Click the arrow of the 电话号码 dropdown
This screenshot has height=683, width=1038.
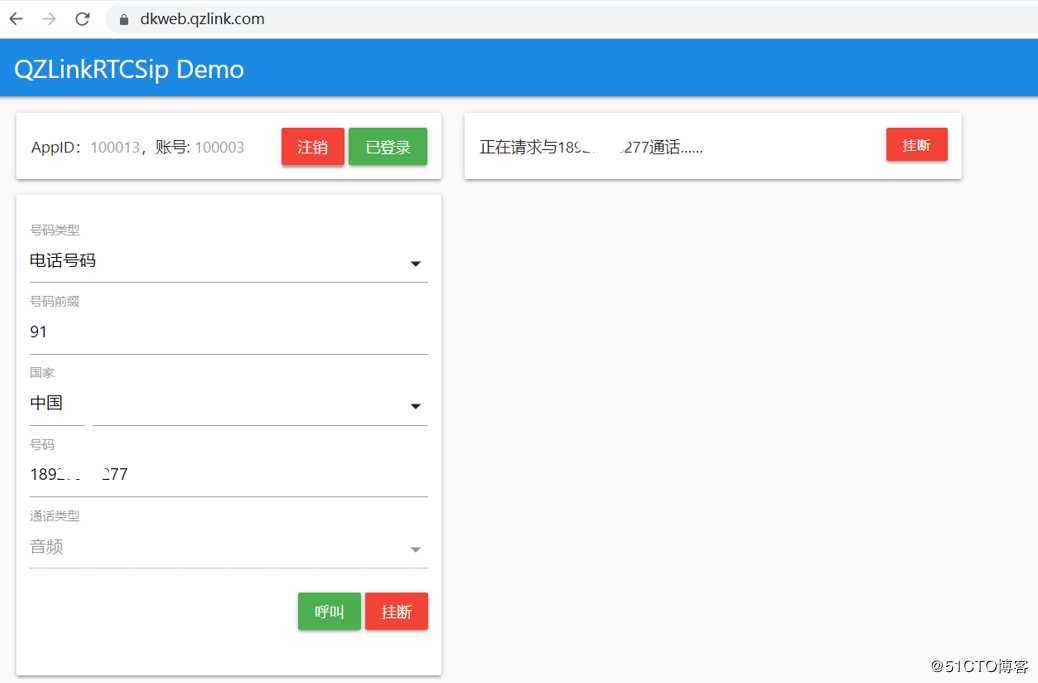coord(415,263)
